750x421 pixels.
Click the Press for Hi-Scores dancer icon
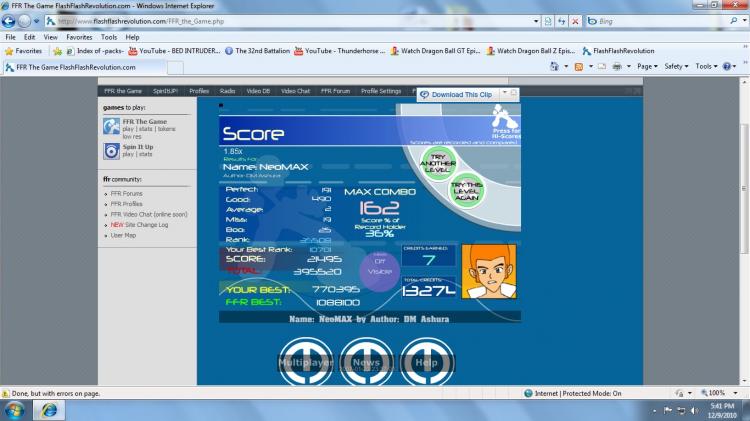click(505, 122)
